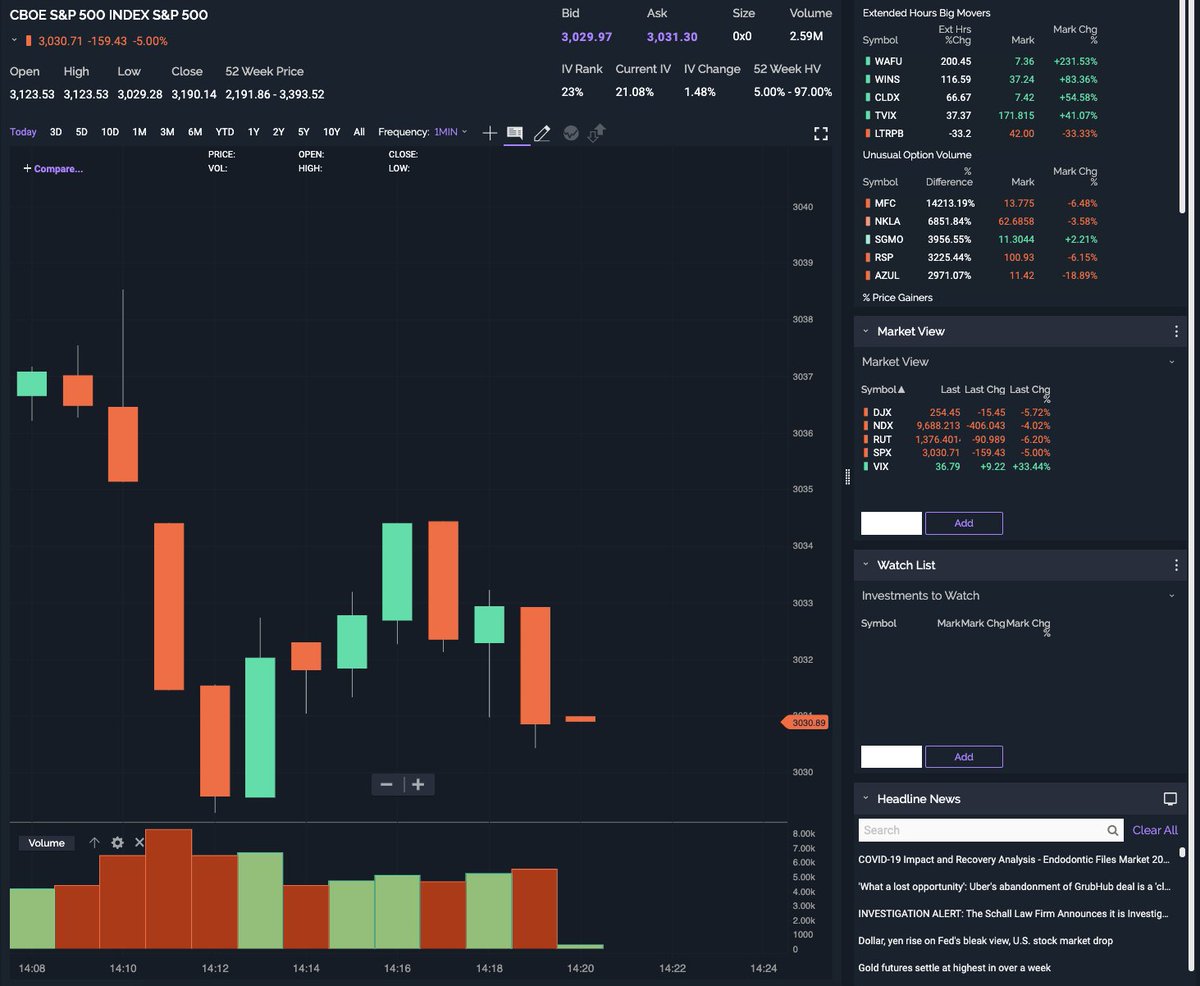Zoom in chart with plus button
The width and height of the screenshot is (1200, 986).
tap(419, 785)
